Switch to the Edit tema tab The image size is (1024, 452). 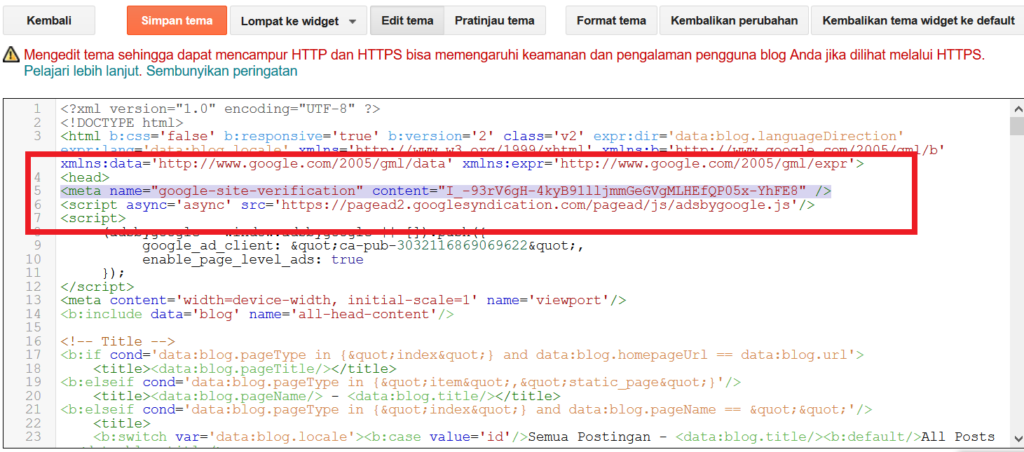coord(408,20)
